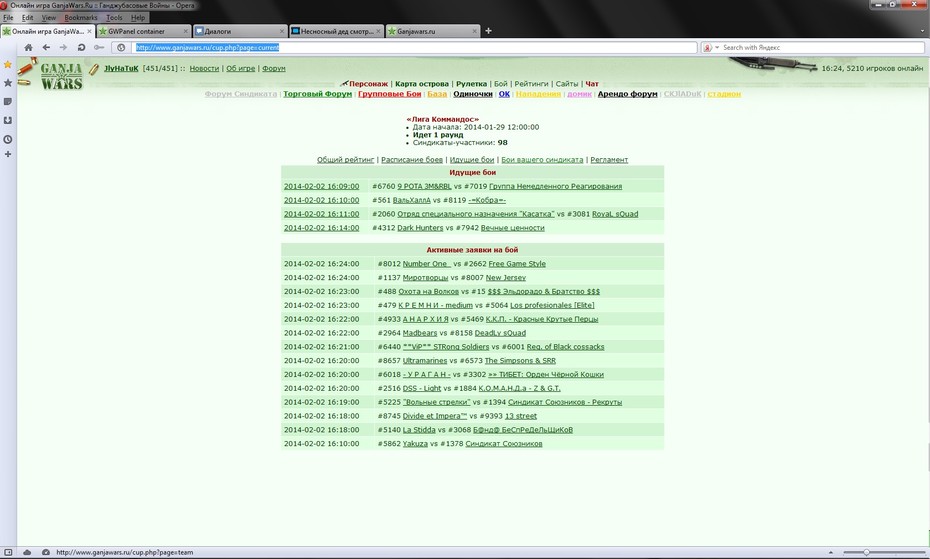The width and height of the screenshot is (930, 559).
Task: Open the Регламент link
Action: [609, 160]
